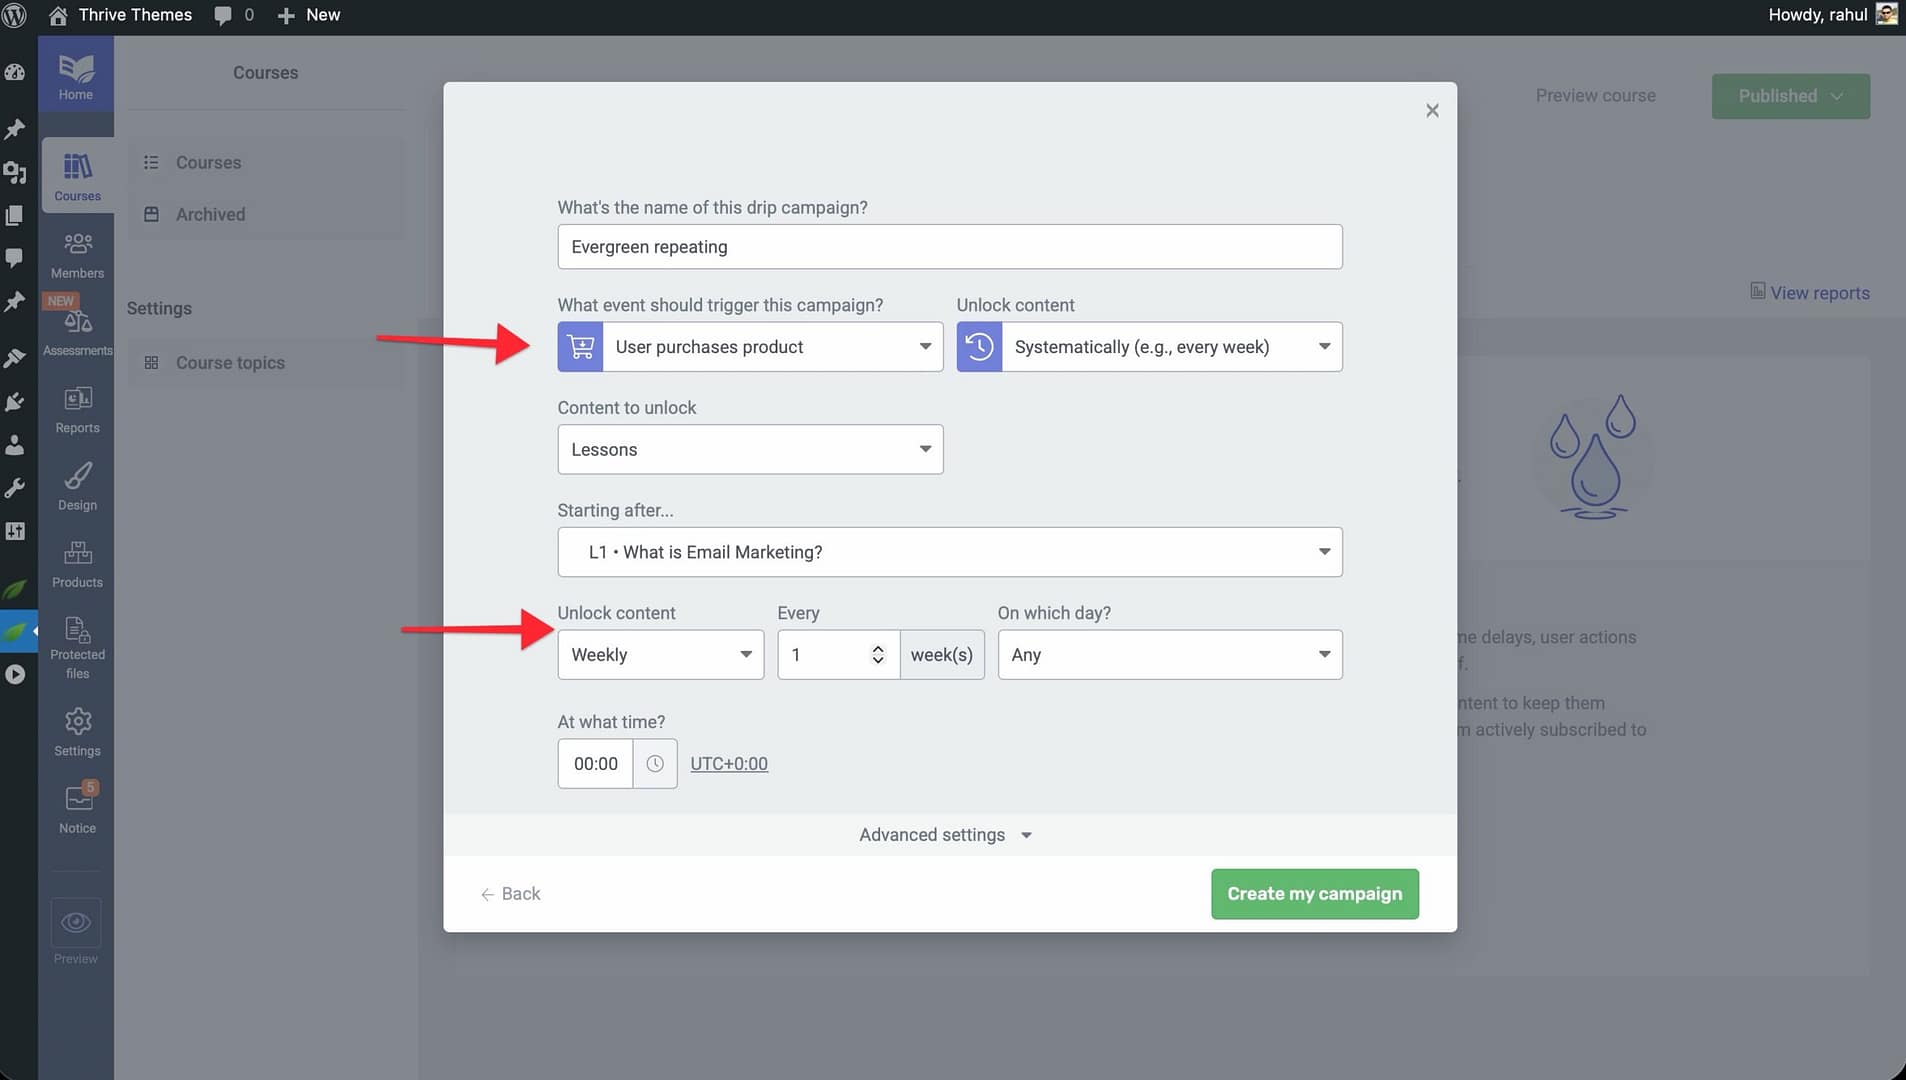Click Create my campaign button
The image size is (1906, 1080).
click(1314, 894)
